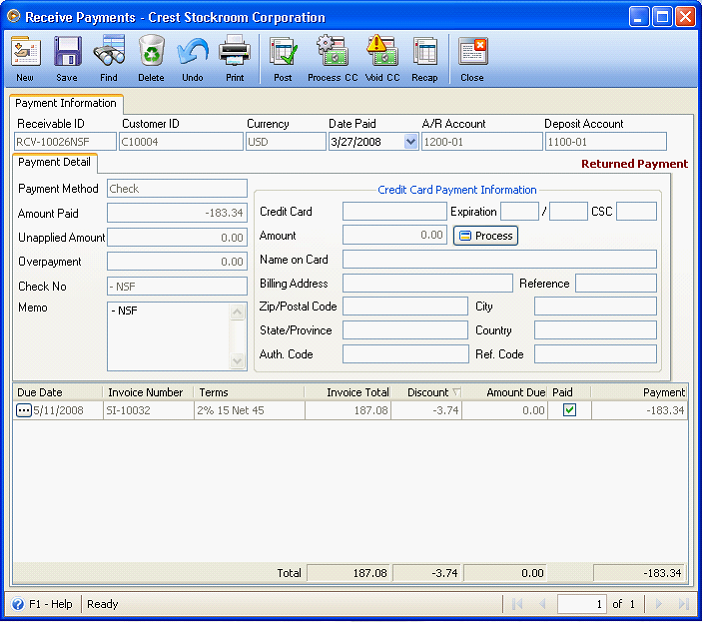Click the Currency USD field

coord(286,142)
